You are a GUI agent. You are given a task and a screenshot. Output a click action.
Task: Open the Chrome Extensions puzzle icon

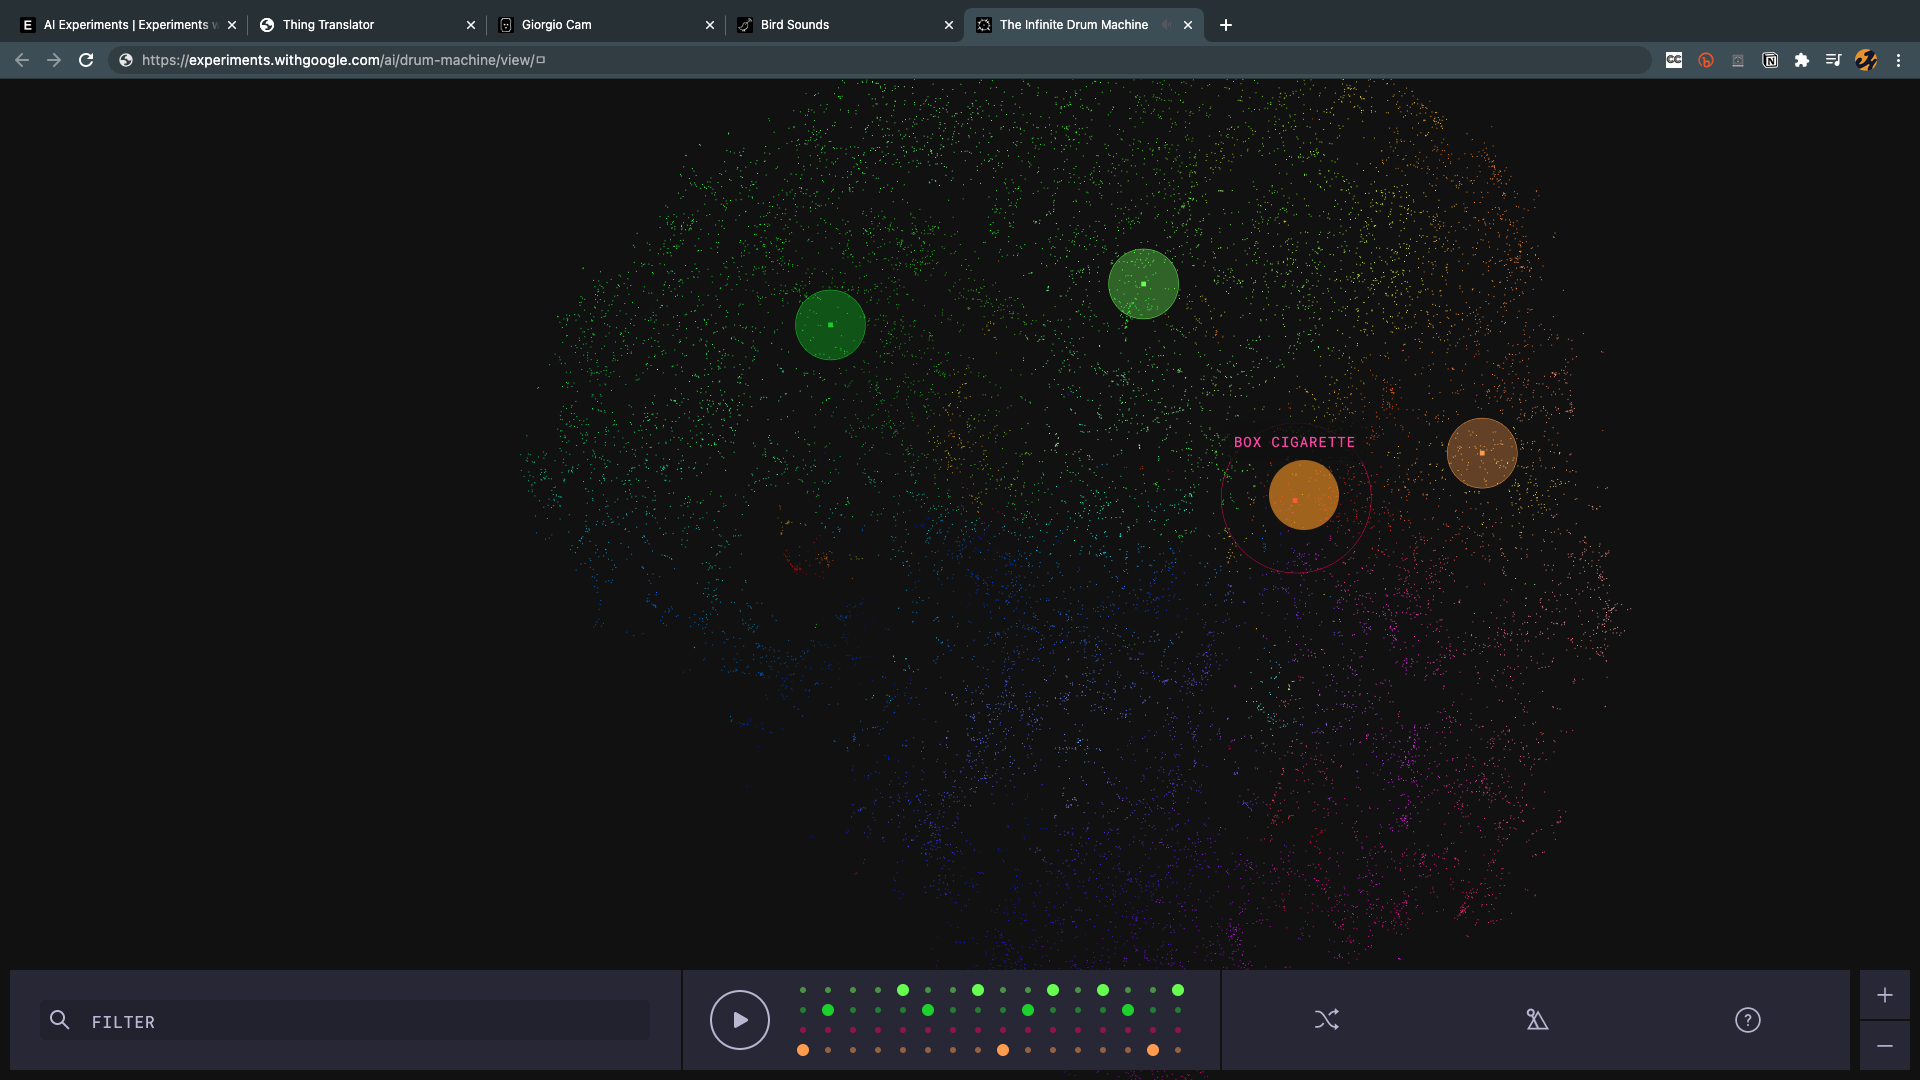coord(1802,60)
